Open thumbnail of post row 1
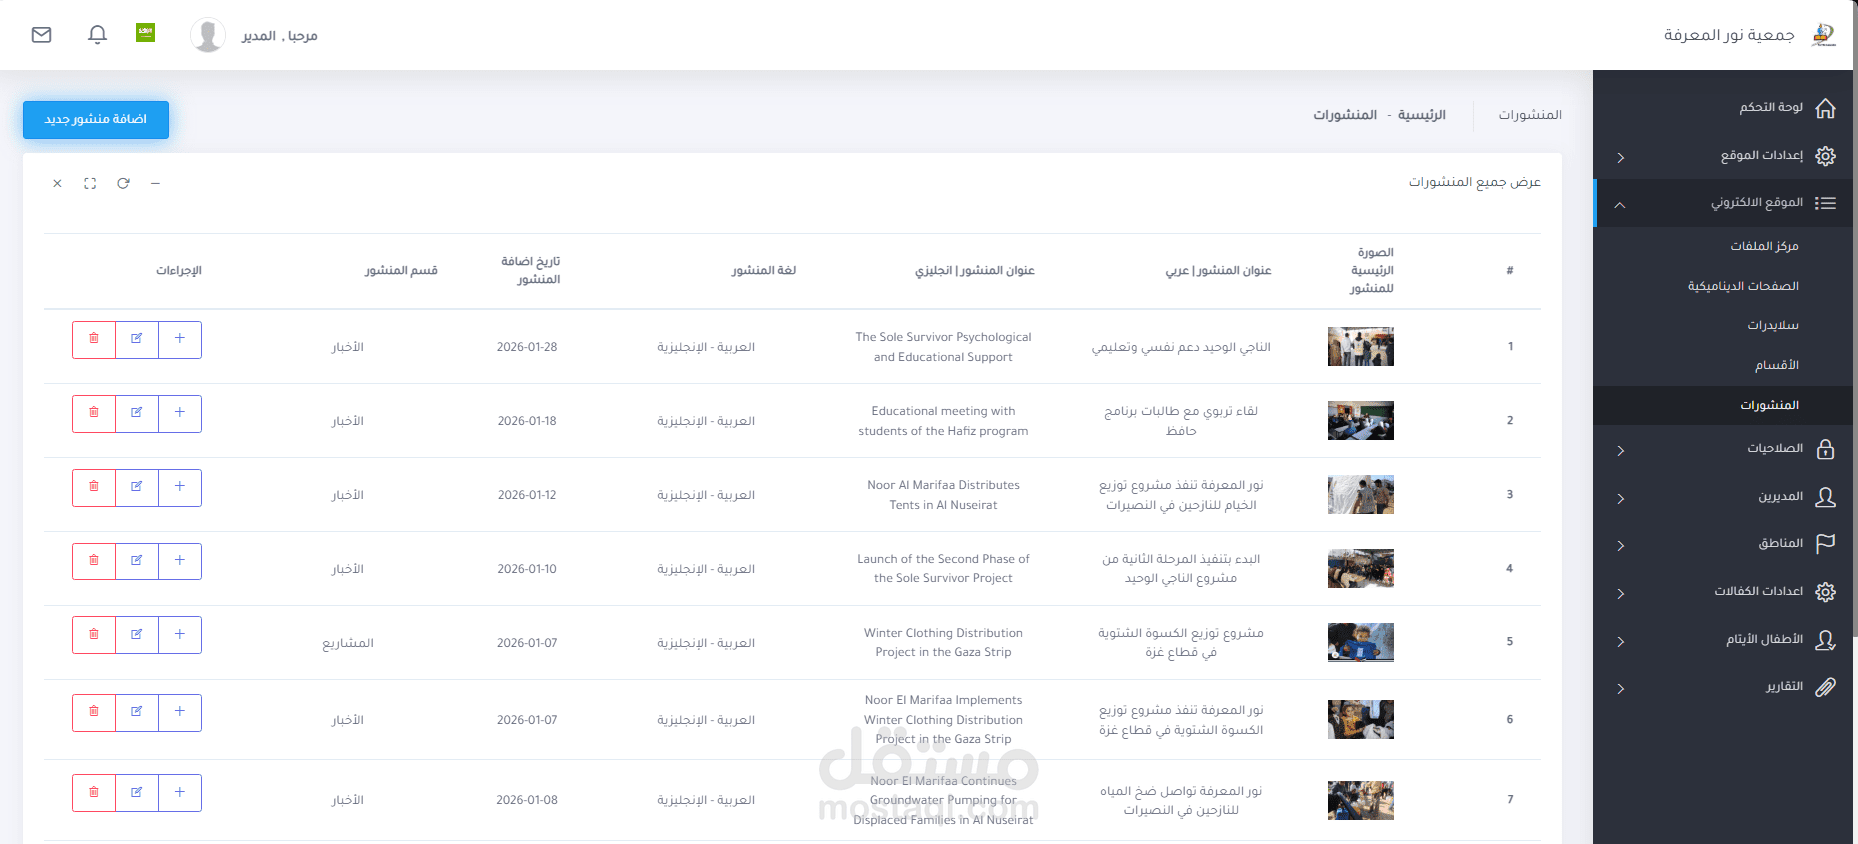Viewport: 1858px width, 844px height. point(1360,346)
